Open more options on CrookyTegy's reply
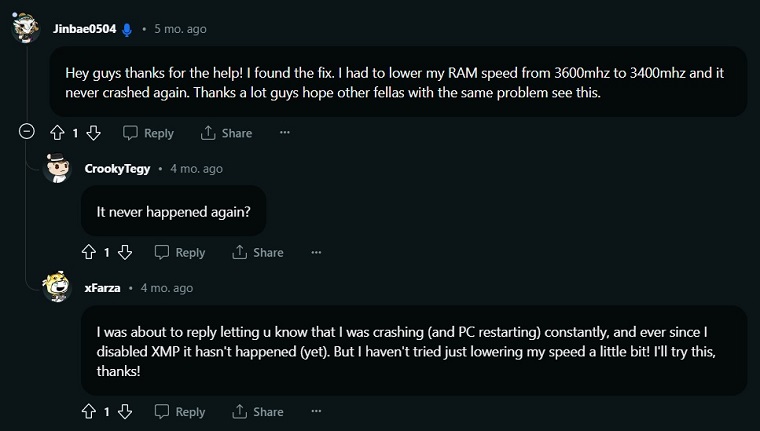The width and height of the screenshot is (760, 431). [316, 252]
